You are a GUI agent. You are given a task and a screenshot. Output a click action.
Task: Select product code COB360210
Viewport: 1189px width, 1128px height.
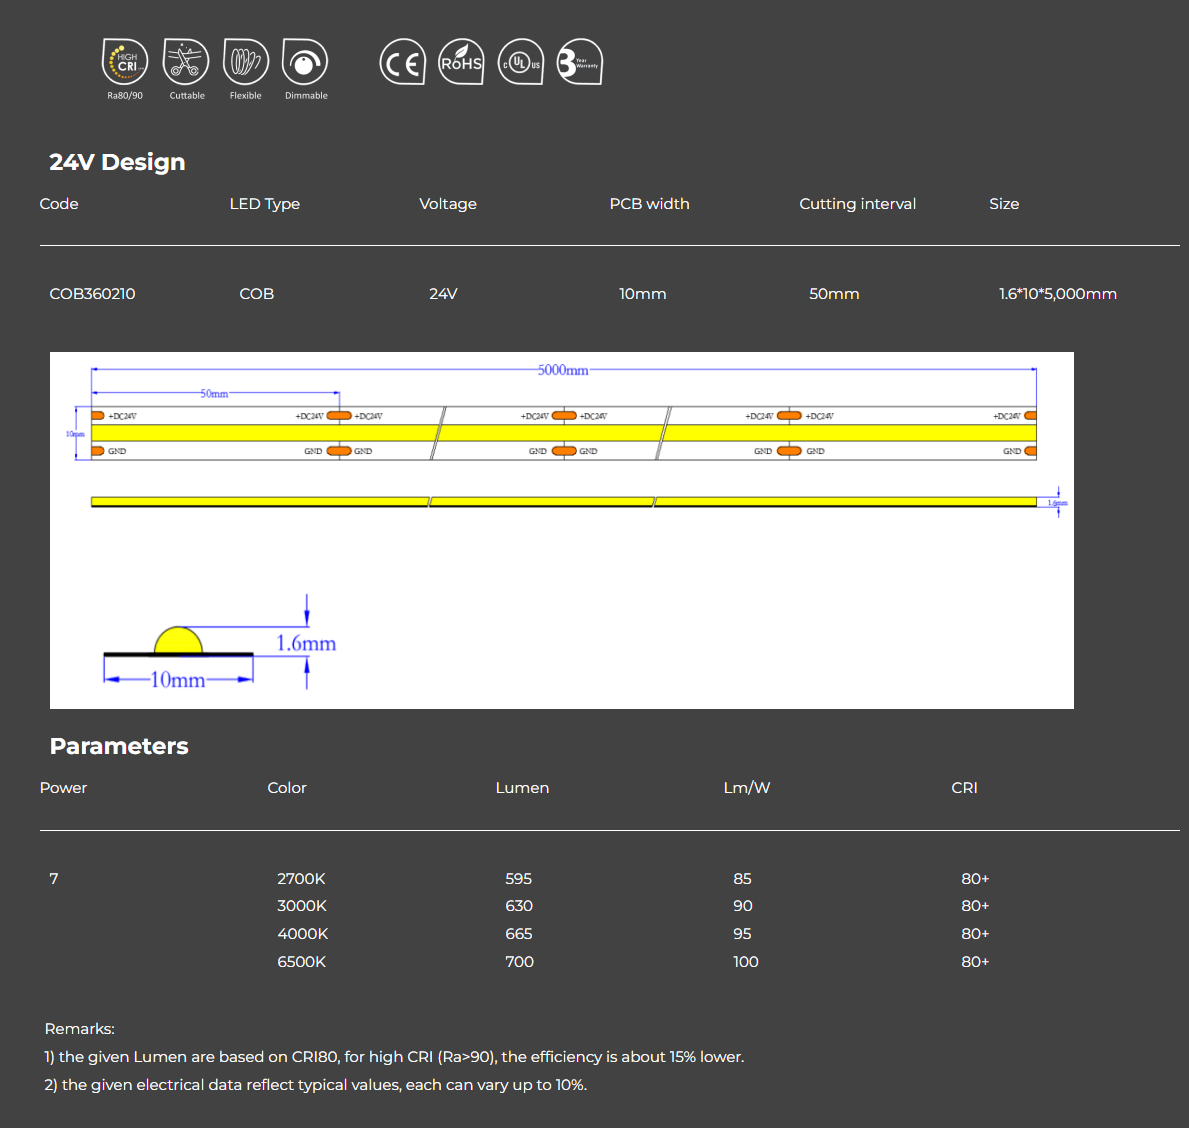point(91,293)
